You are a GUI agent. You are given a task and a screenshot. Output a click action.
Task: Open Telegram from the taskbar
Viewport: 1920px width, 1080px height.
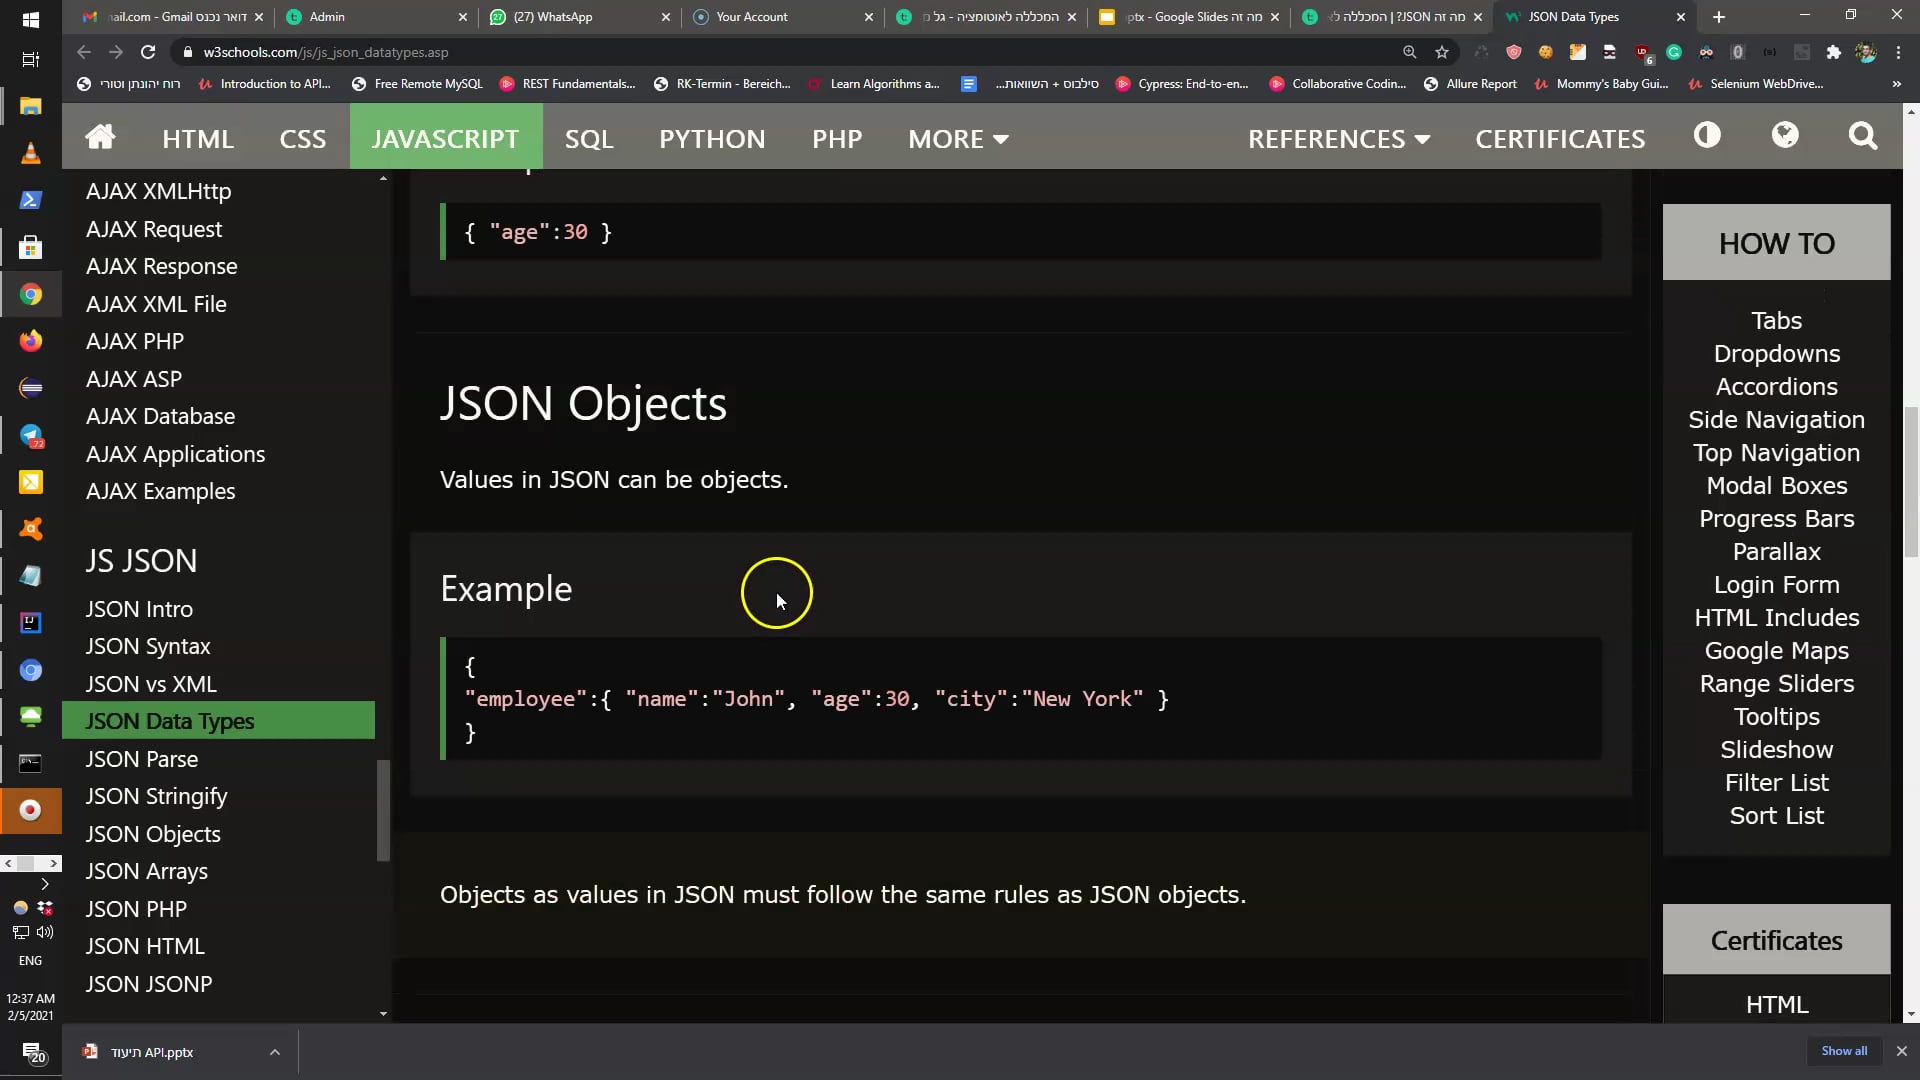click(x=31, y=436)
